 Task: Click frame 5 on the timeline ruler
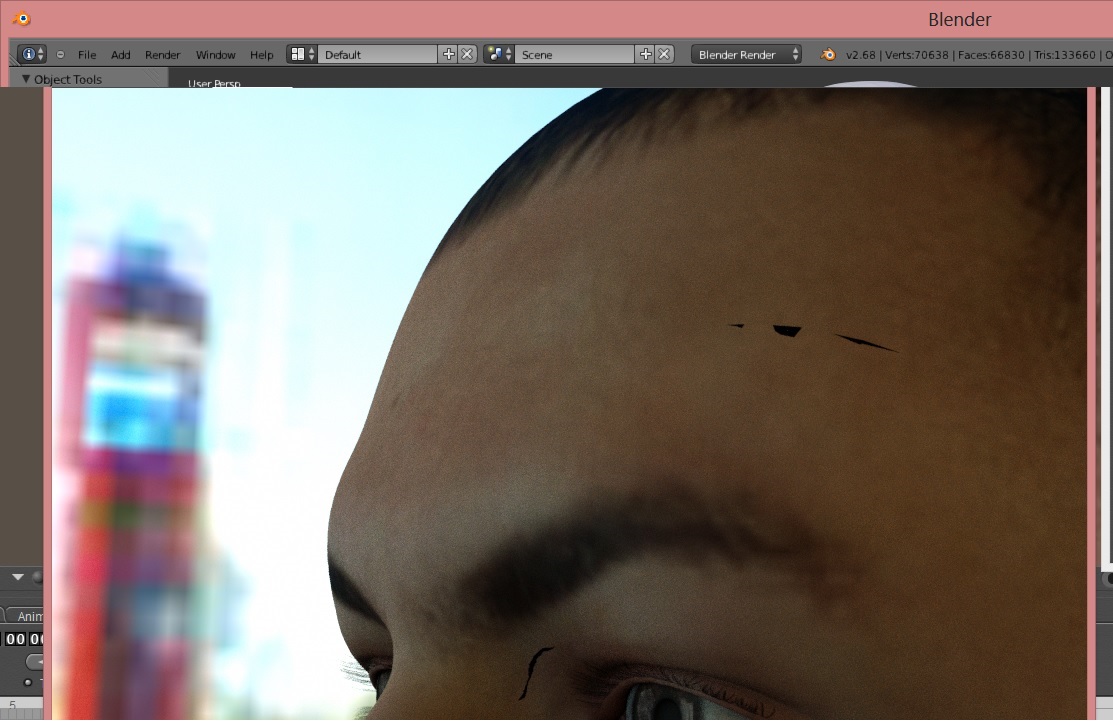pos(12,705)
